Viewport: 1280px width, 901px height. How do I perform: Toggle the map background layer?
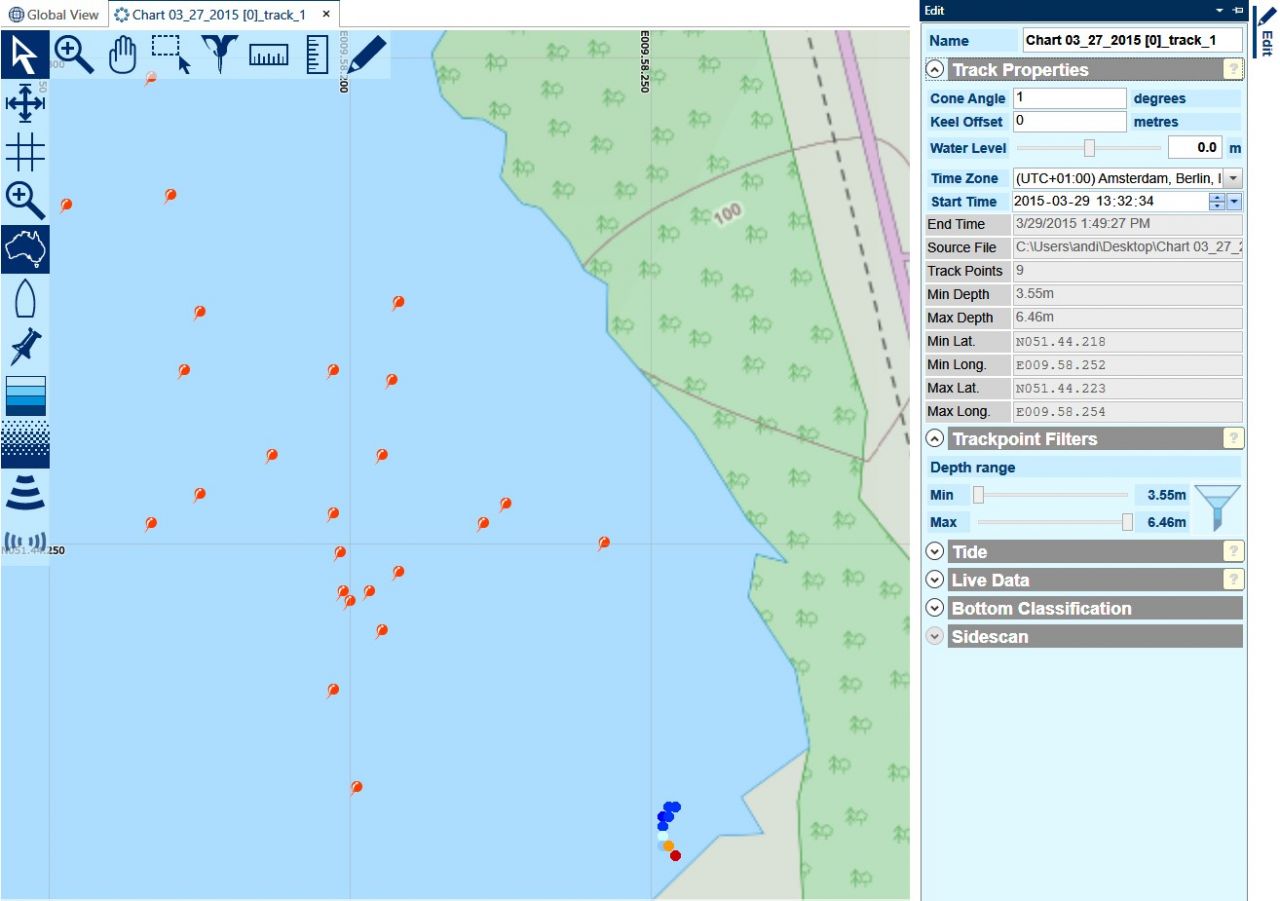click(x=25, y=250)
